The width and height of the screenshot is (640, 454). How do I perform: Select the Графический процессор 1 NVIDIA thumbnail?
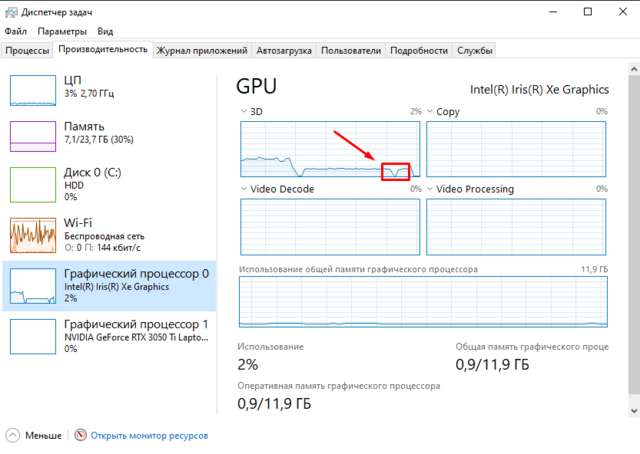pos(34,333)
